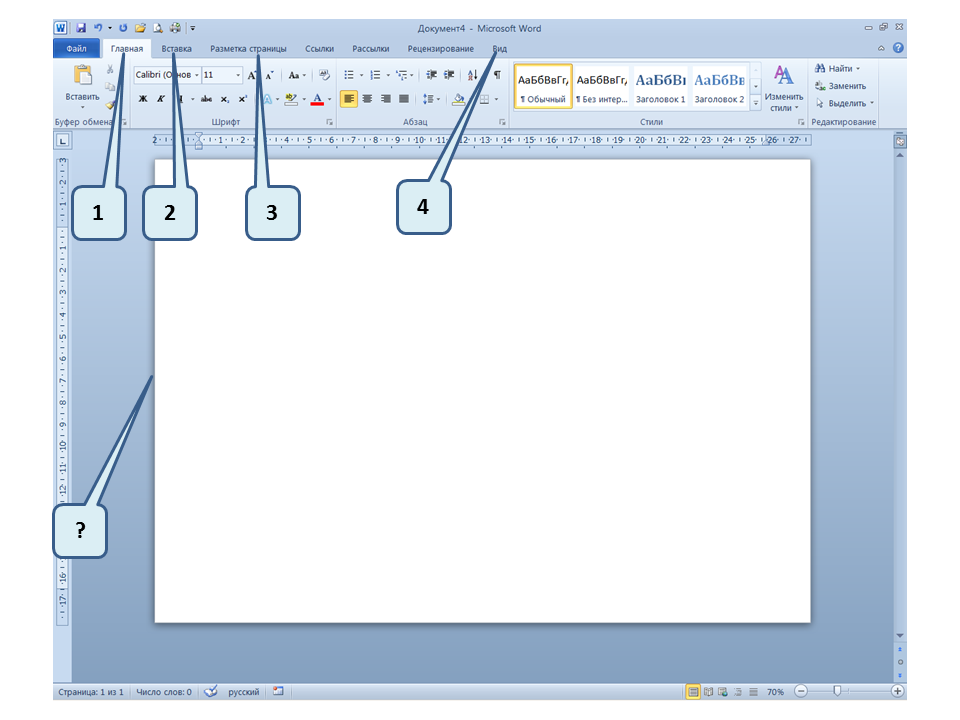Open the font color dropdown arrow
Viewport: 960px width, 720px height.
click(x=329, y=99)
